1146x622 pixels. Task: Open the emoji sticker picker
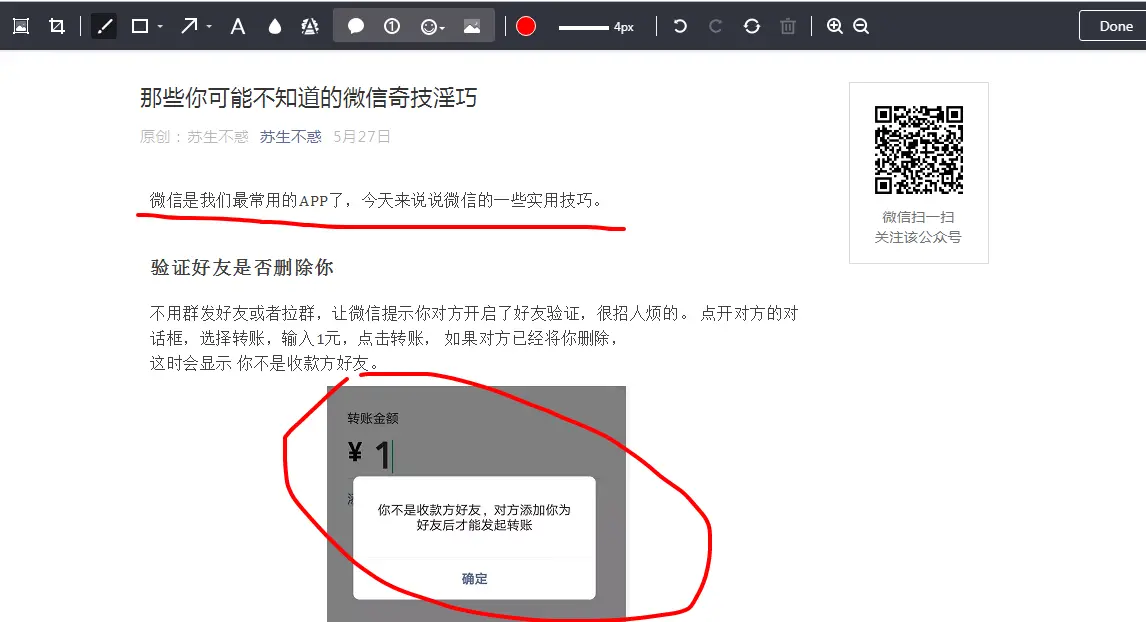pos(432,26)
